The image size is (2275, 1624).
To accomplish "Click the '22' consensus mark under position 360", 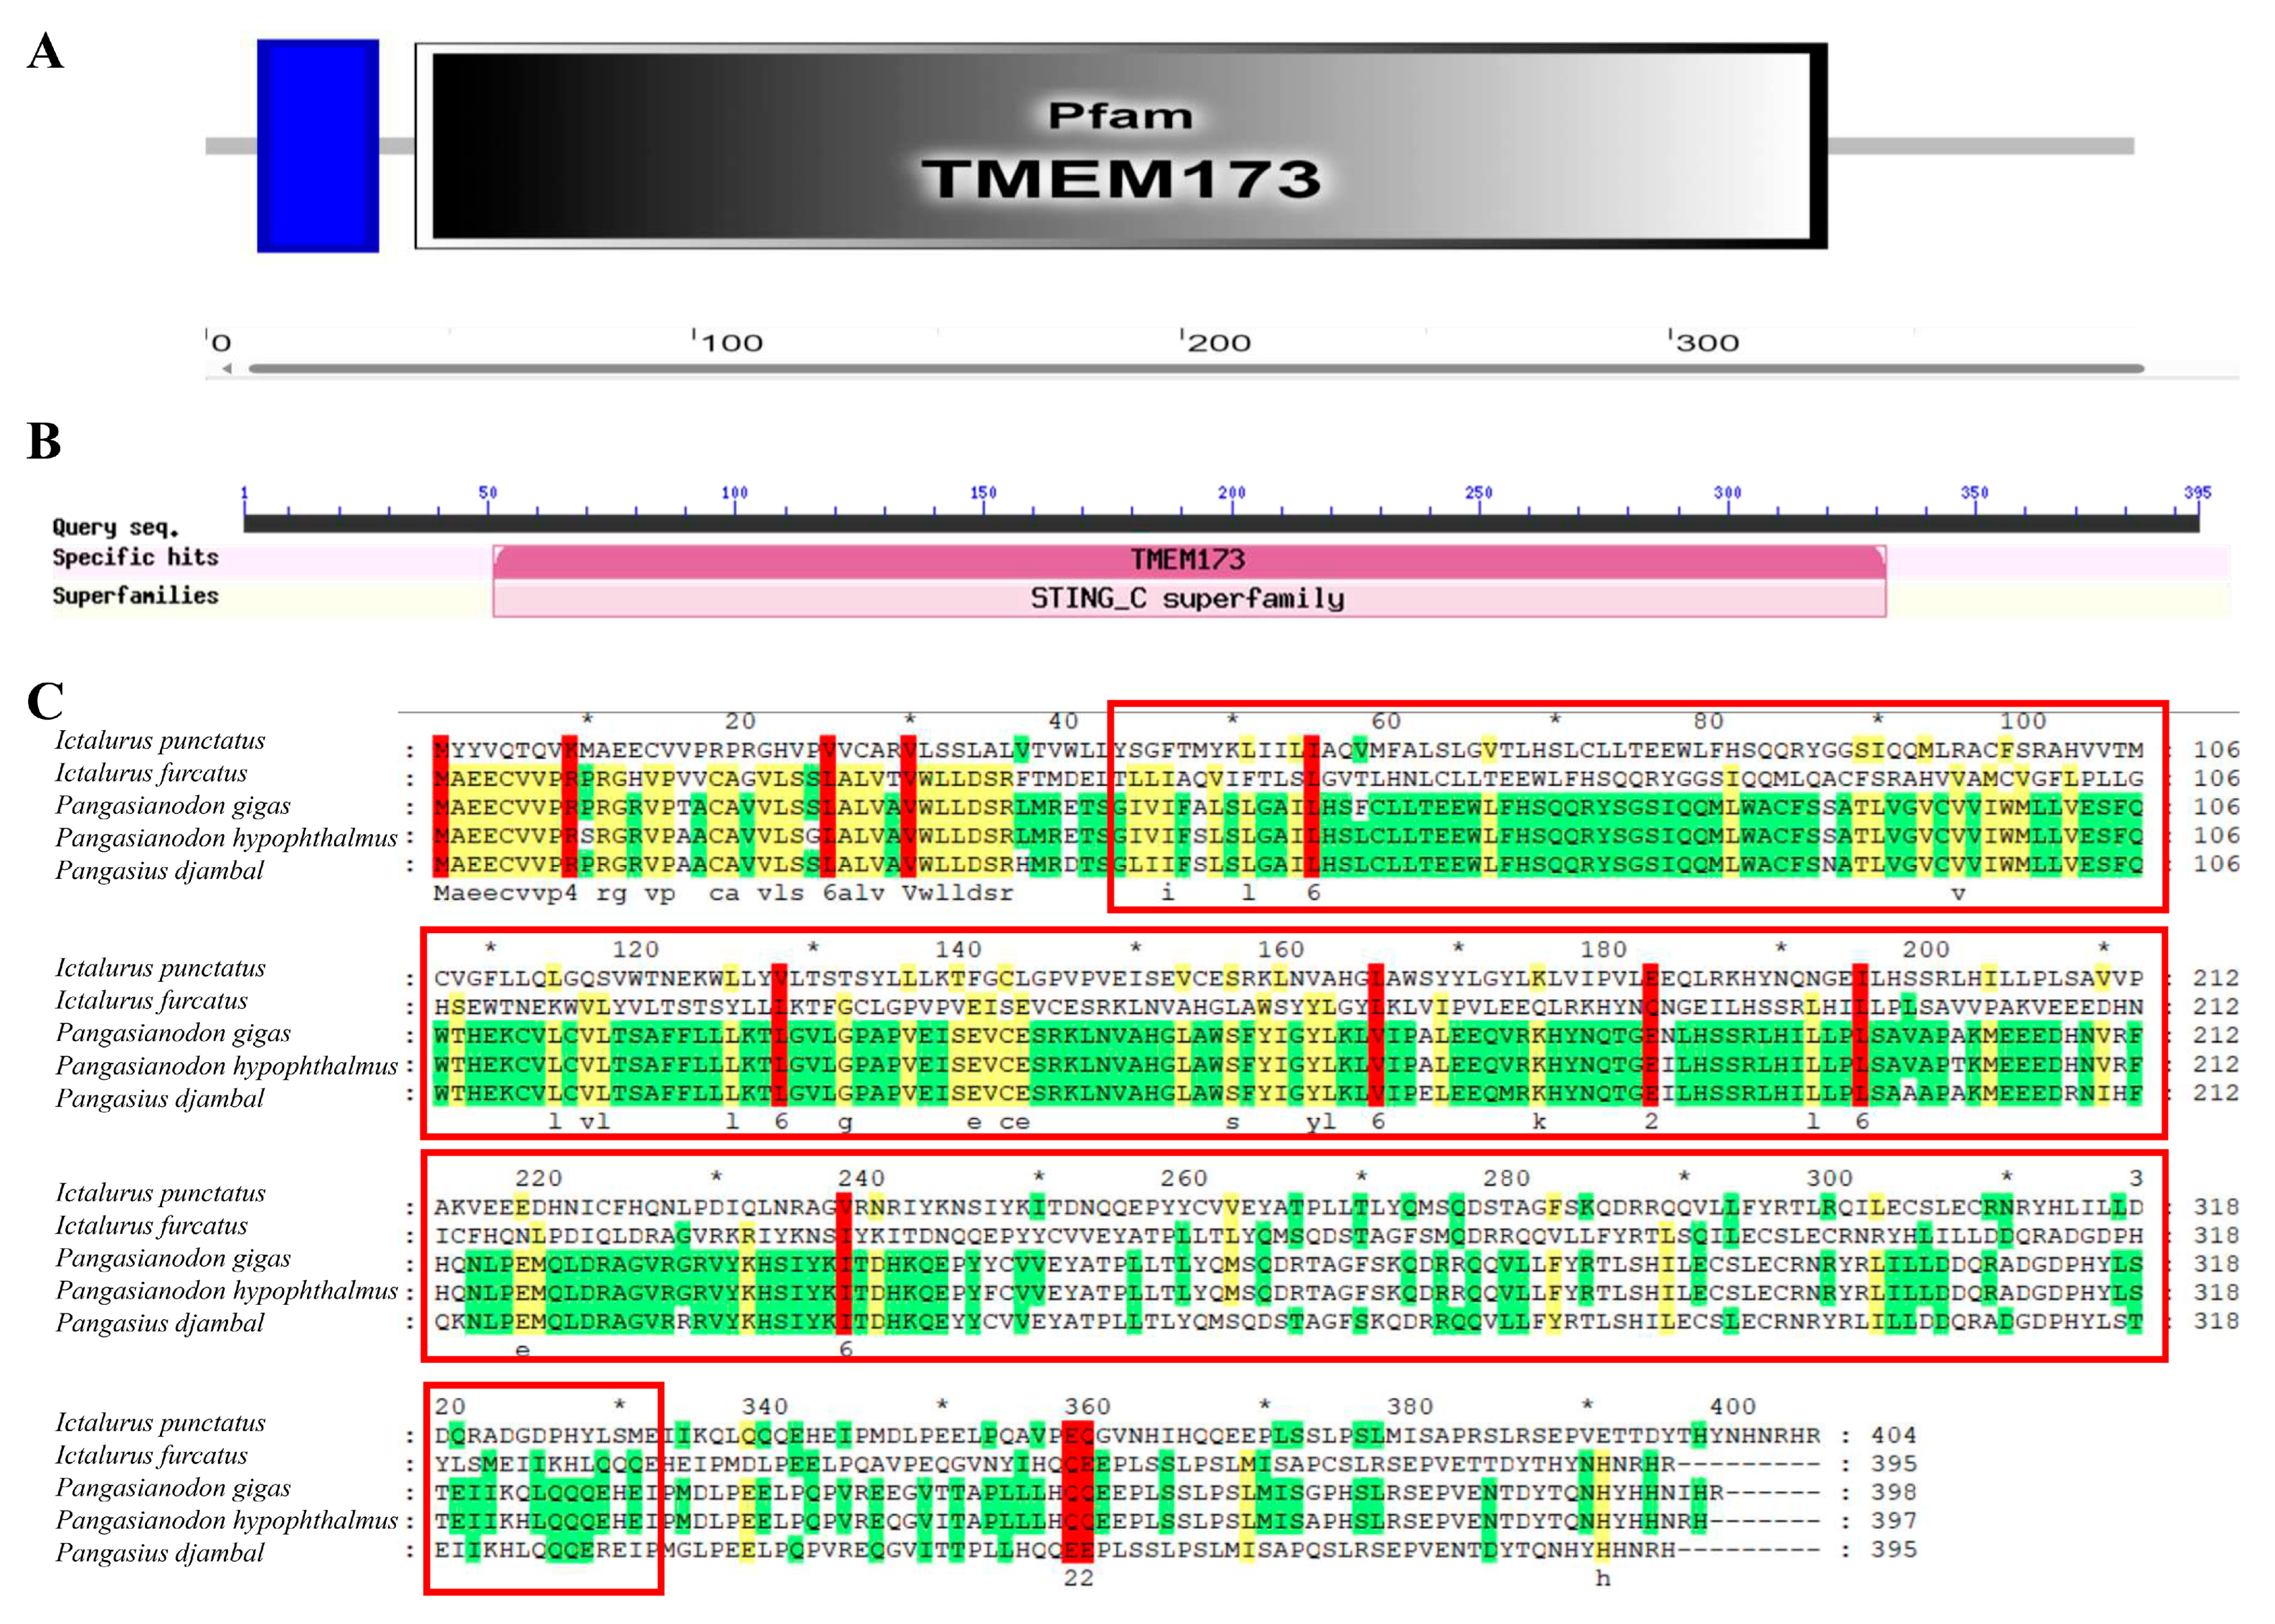I will pyautogui.click(x=1078, y=1578).
